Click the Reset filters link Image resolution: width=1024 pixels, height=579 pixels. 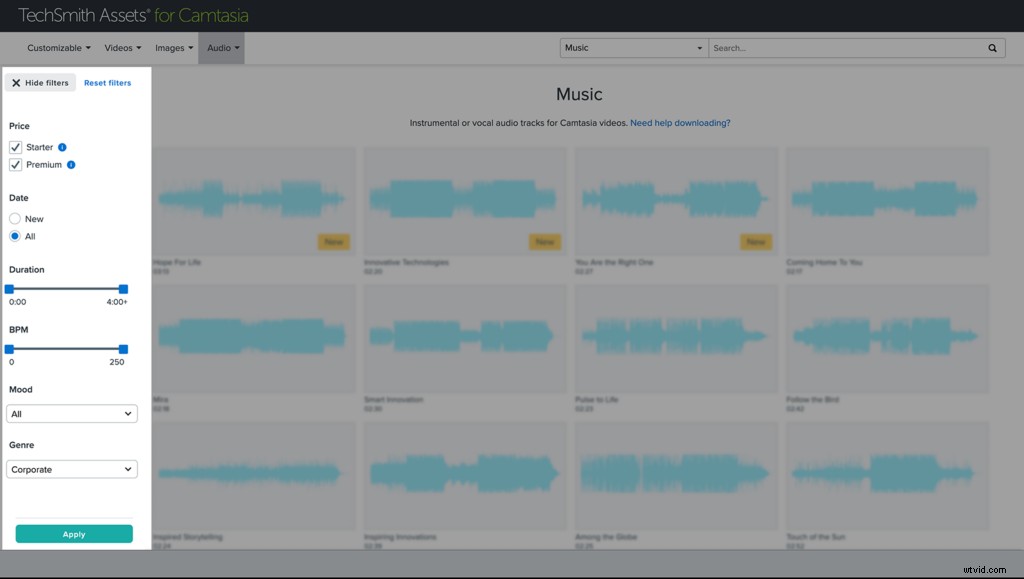(108, 82)
